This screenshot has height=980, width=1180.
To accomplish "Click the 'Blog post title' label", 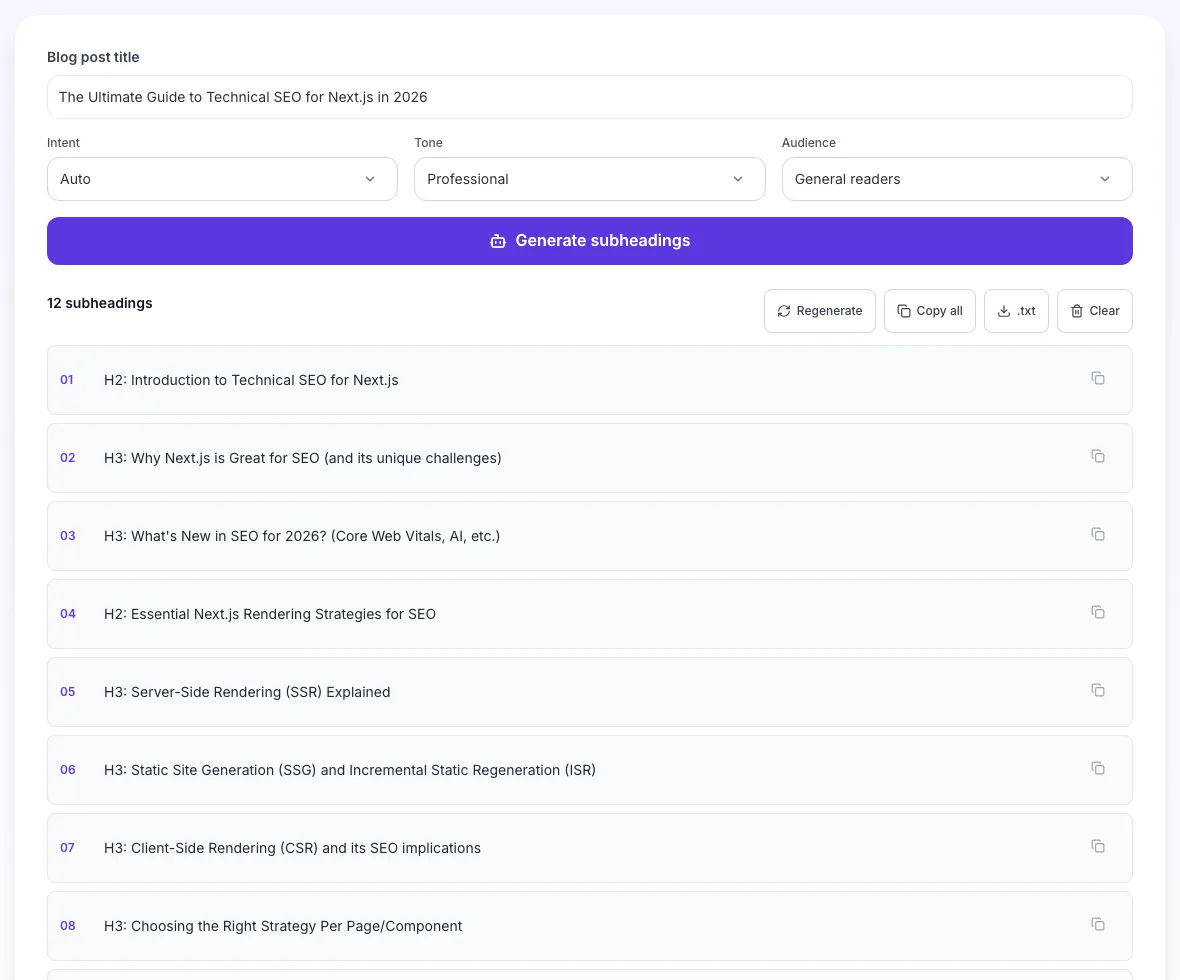I will pos(93,57).
